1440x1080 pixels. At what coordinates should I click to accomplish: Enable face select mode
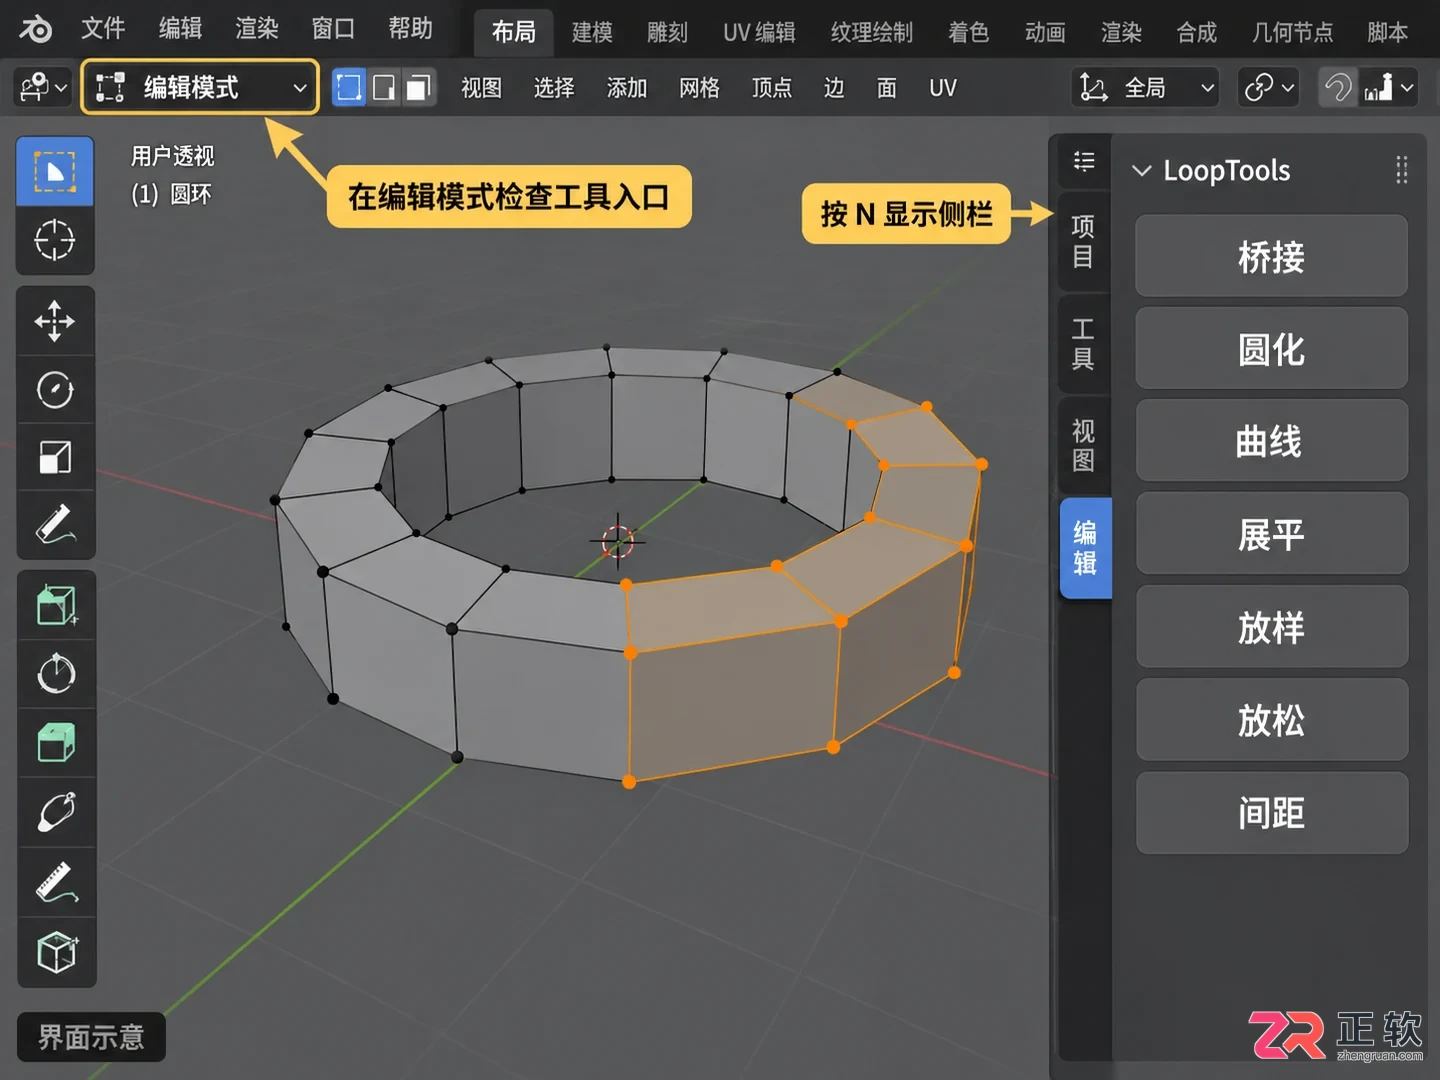coord(419,88)
